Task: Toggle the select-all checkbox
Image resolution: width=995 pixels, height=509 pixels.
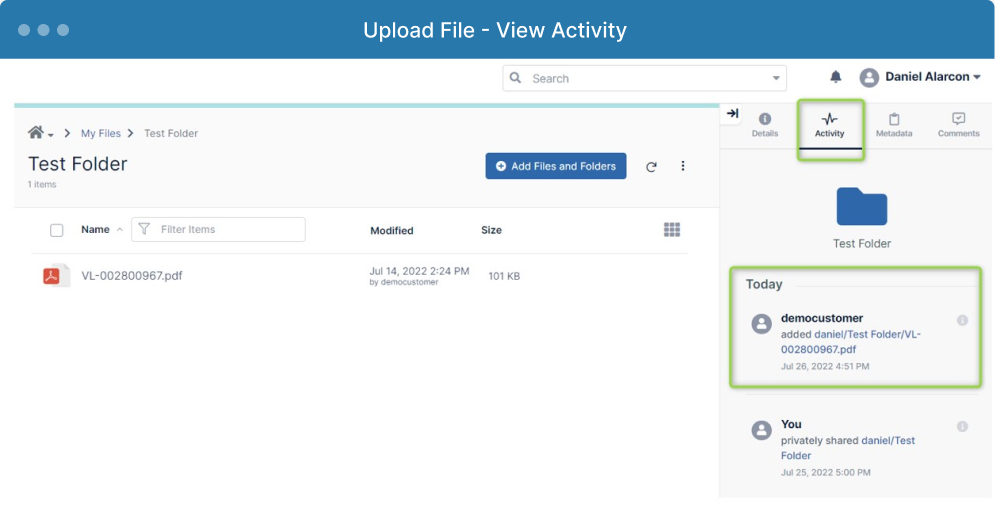Action: (56, 230)
